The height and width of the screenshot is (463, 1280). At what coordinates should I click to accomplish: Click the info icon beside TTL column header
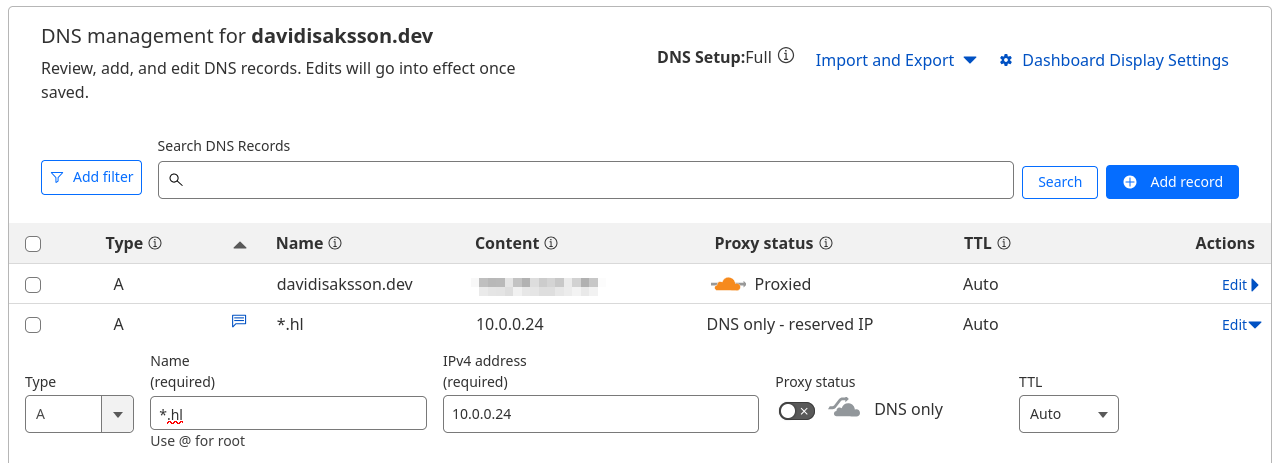point(1004,243)
